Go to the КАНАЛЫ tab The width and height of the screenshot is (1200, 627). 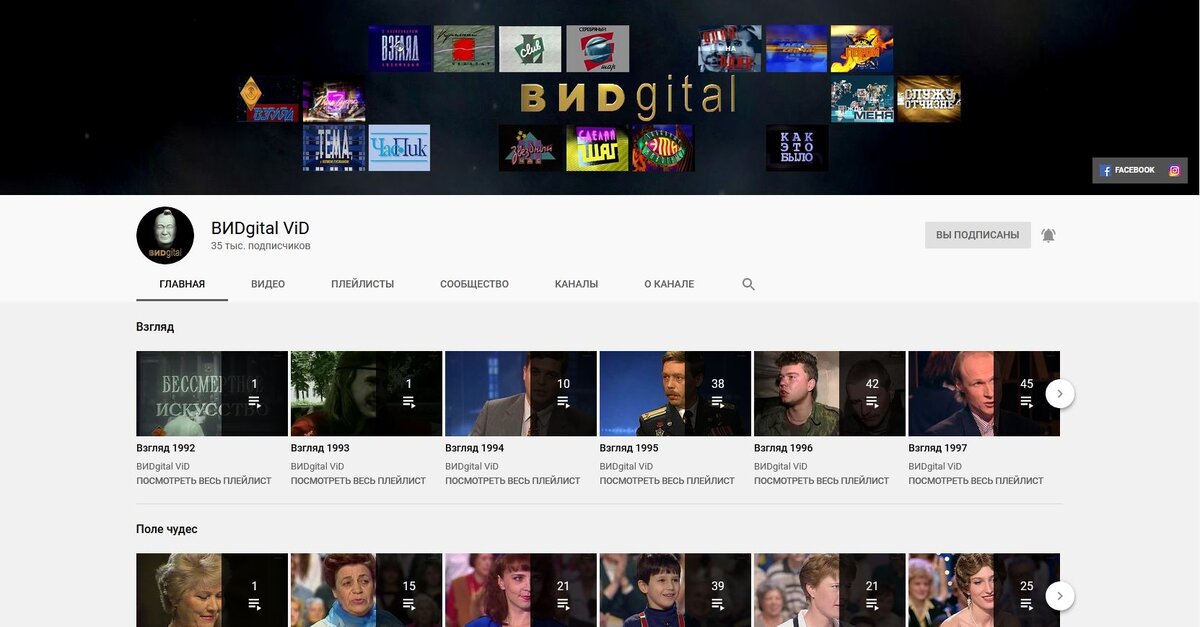tap(576, 284)
